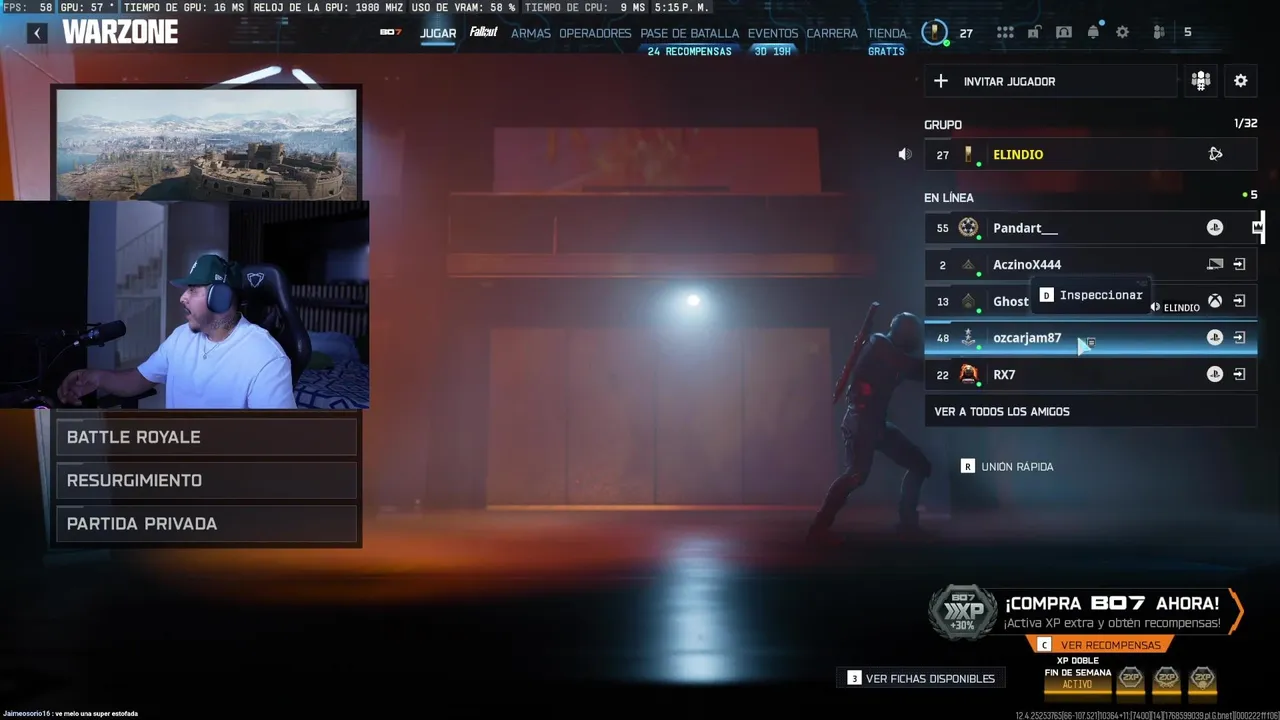1280x720 pixels.
Task: Join Ghost using the join arrow icon
Action: click(1239, 301)
